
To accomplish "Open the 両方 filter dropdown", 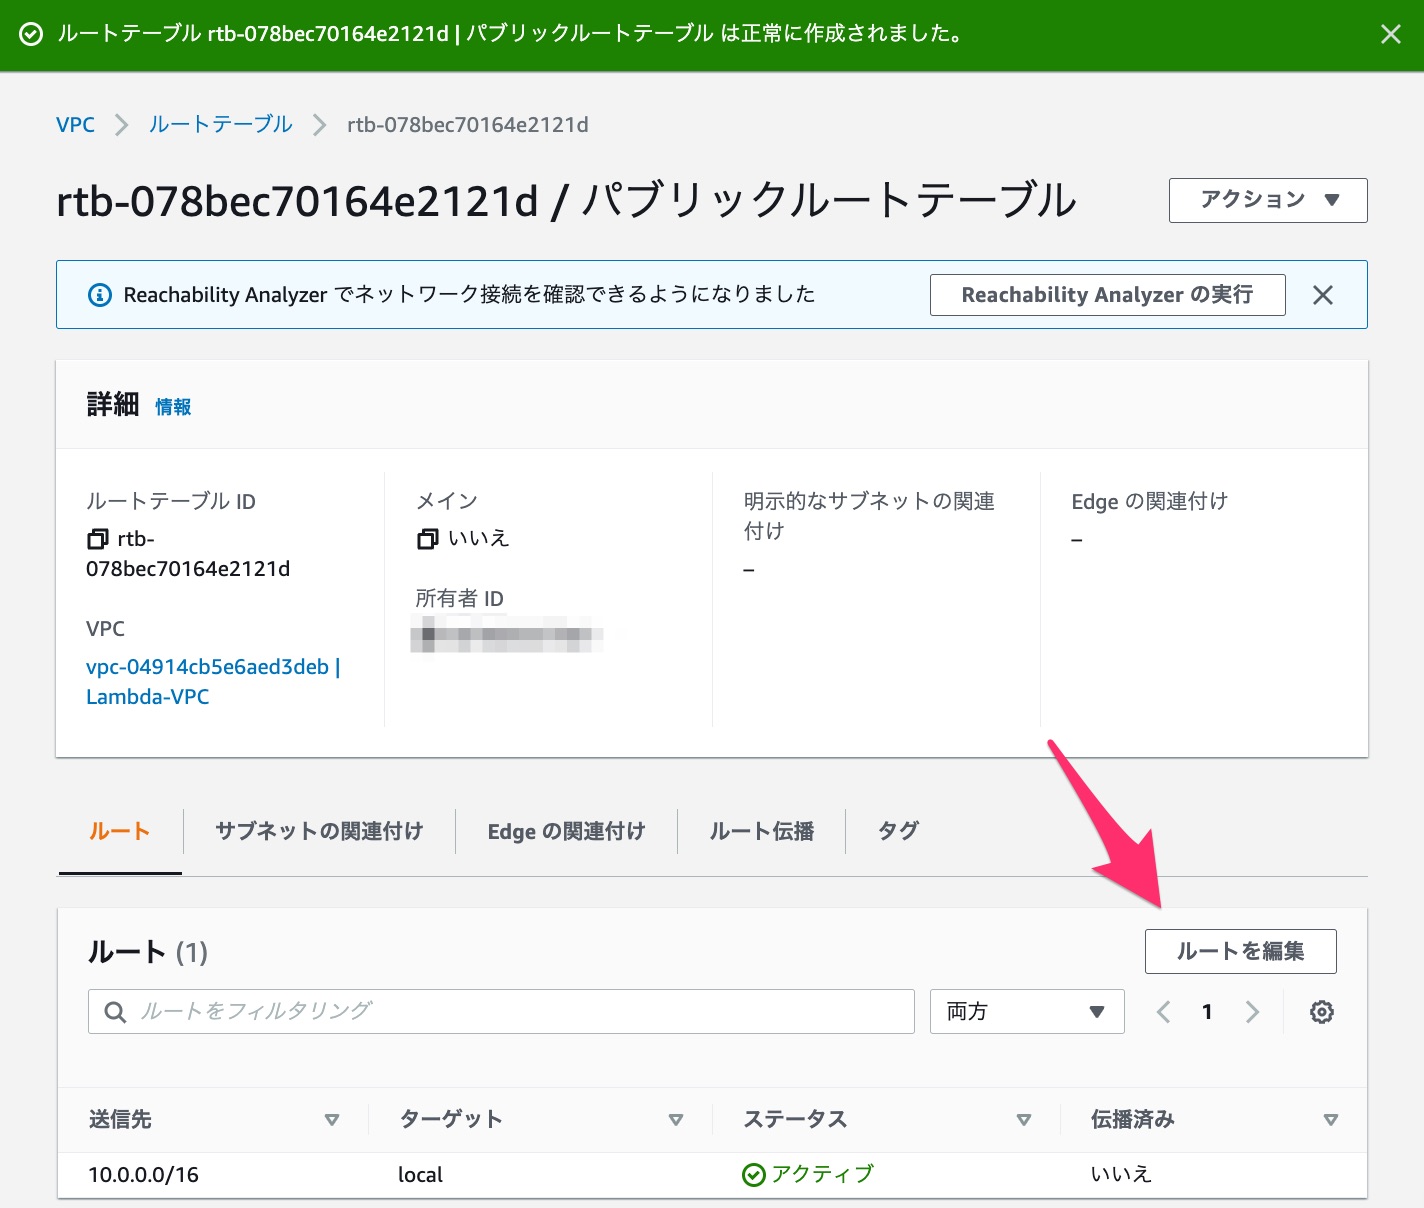I will (1027, 1011).
